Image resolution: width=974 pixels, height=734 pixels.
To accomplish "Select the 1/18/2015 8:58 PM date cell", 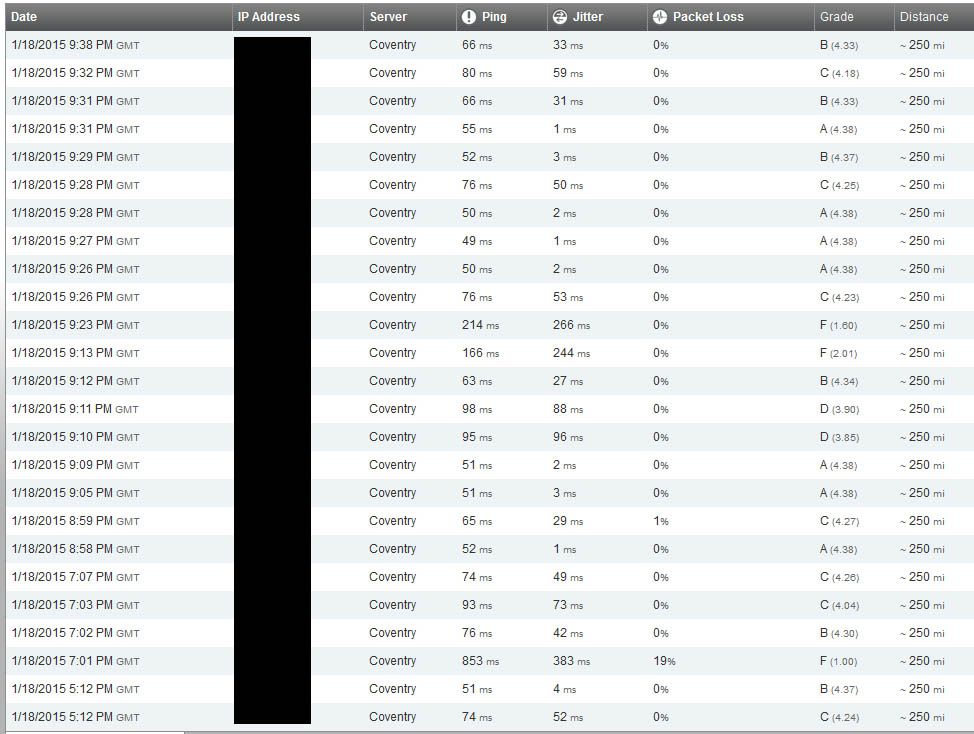I will (75, 549).
